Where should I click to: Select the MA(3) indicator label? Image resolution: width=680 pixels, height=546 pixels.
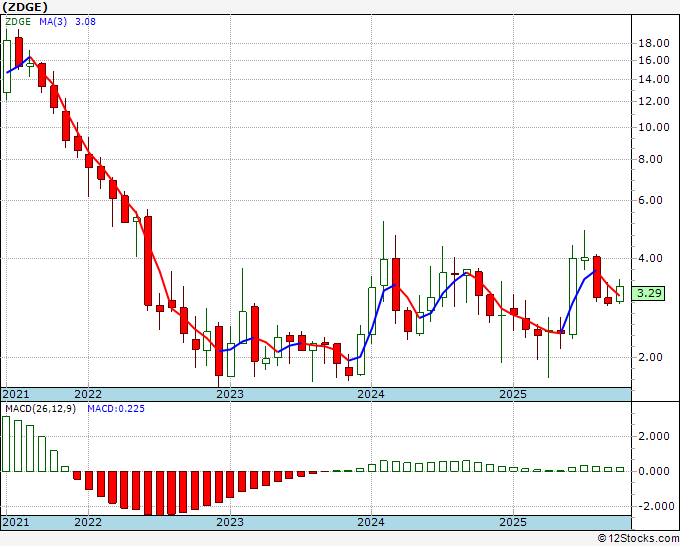point(53,22)
